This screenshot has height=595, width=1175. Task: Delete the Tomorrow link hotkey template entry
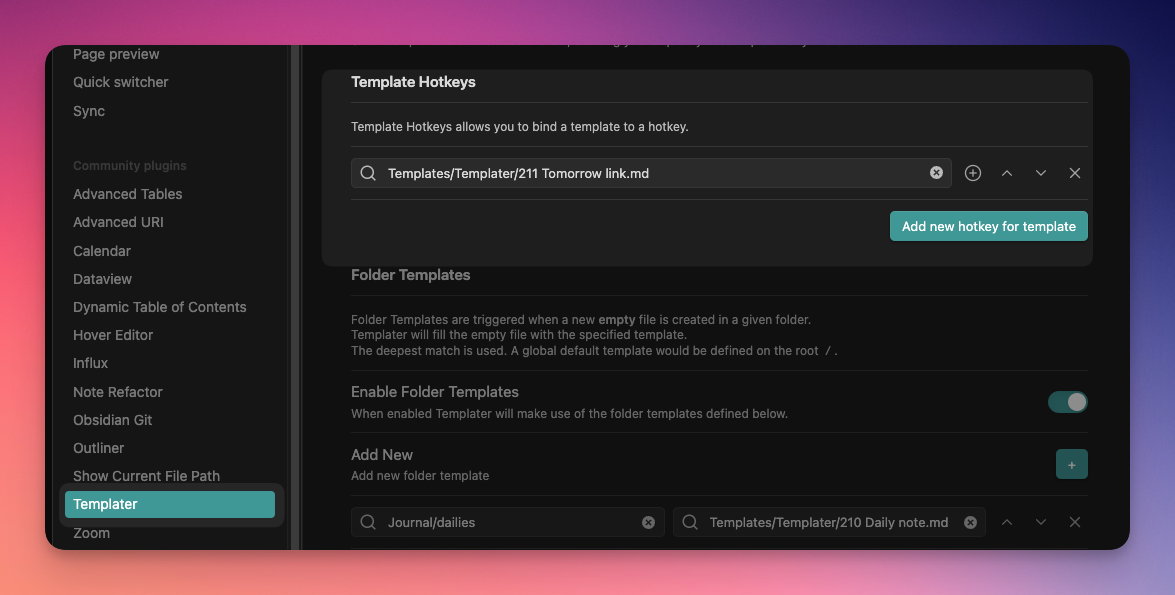pos(1075,173)
